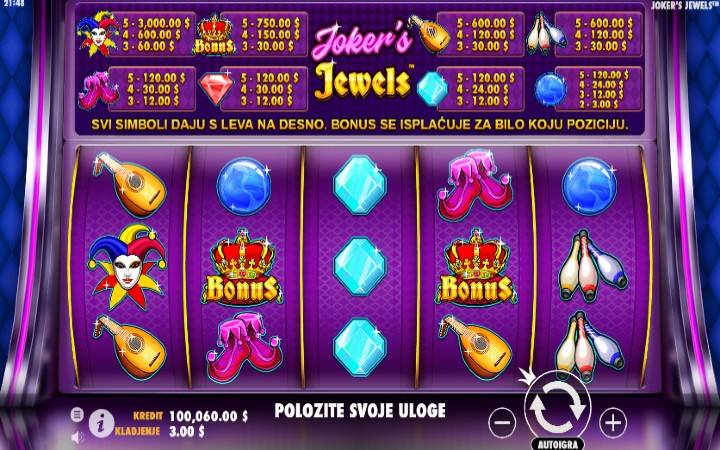
Task: Decrease the bet with the minus button
Action: (503, 422)
